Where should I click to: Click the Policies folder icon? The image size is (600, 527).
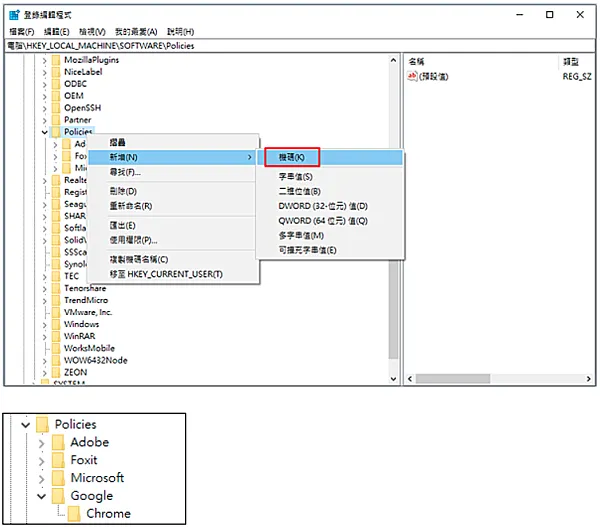click(x=56, y=132)
